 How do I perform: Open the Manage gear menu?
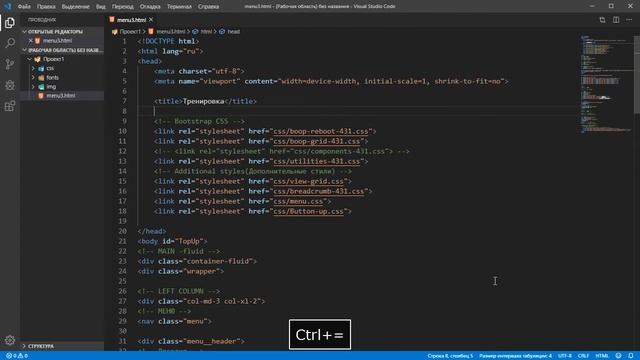click(10, 340)
